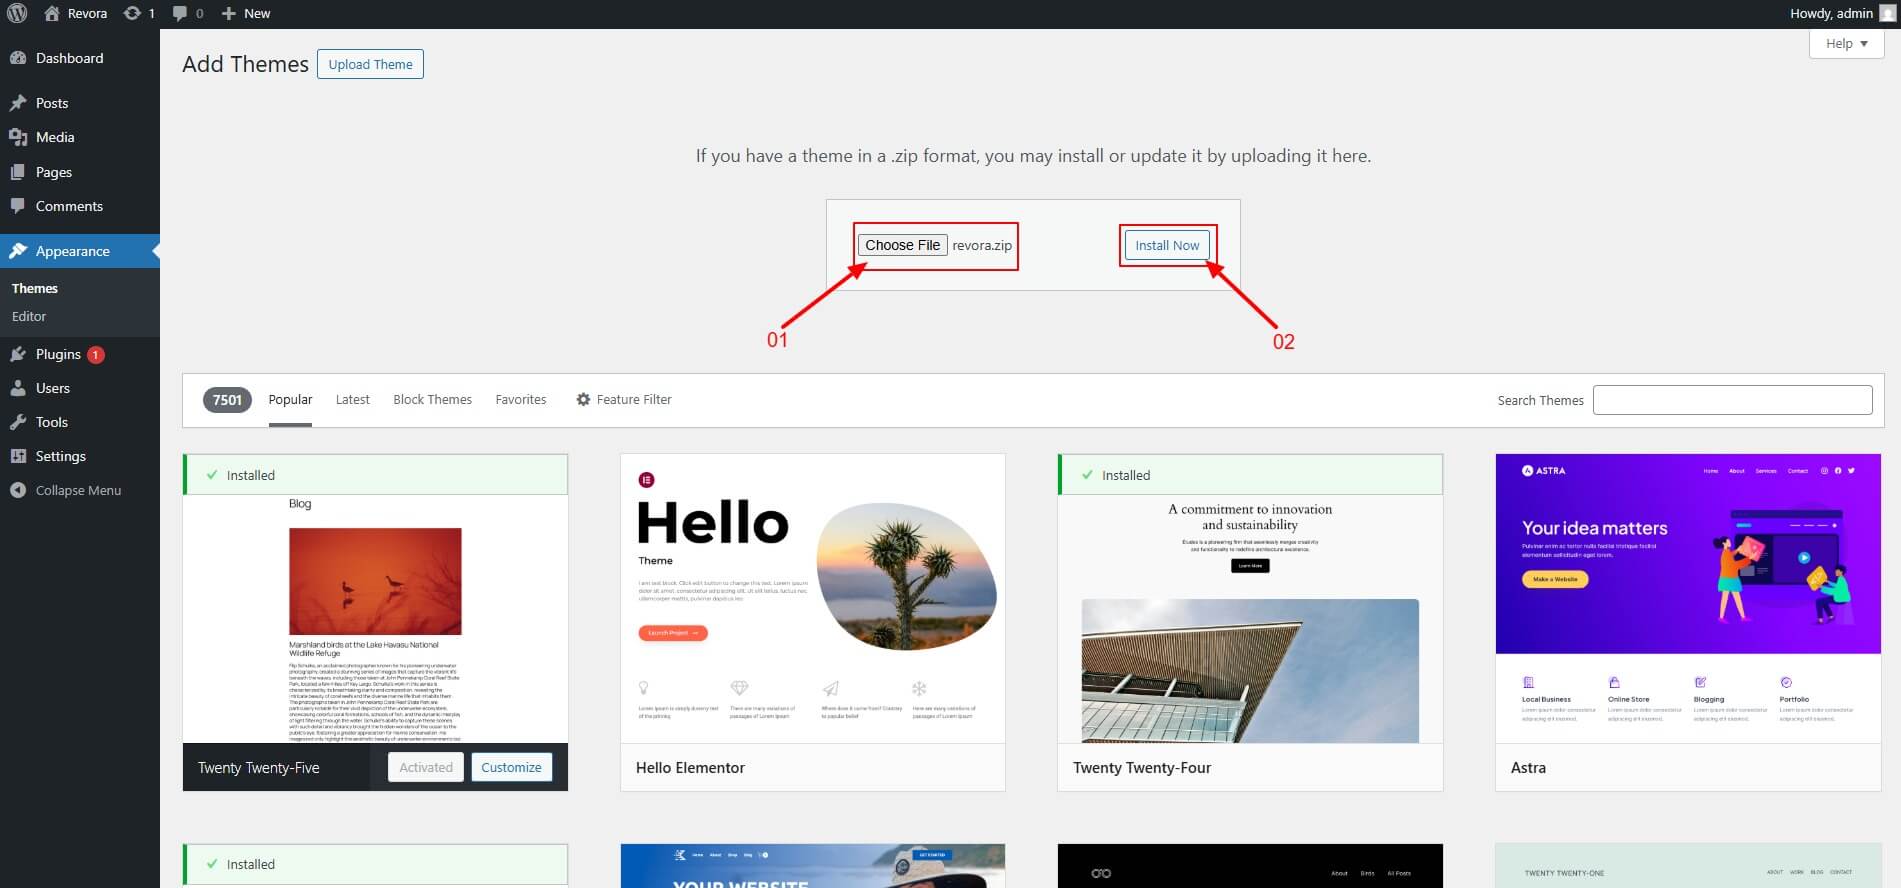Viewport: 1901px width, 888px height.
Task: Click the Hello Elementor theme name
Action: [690, 768]
